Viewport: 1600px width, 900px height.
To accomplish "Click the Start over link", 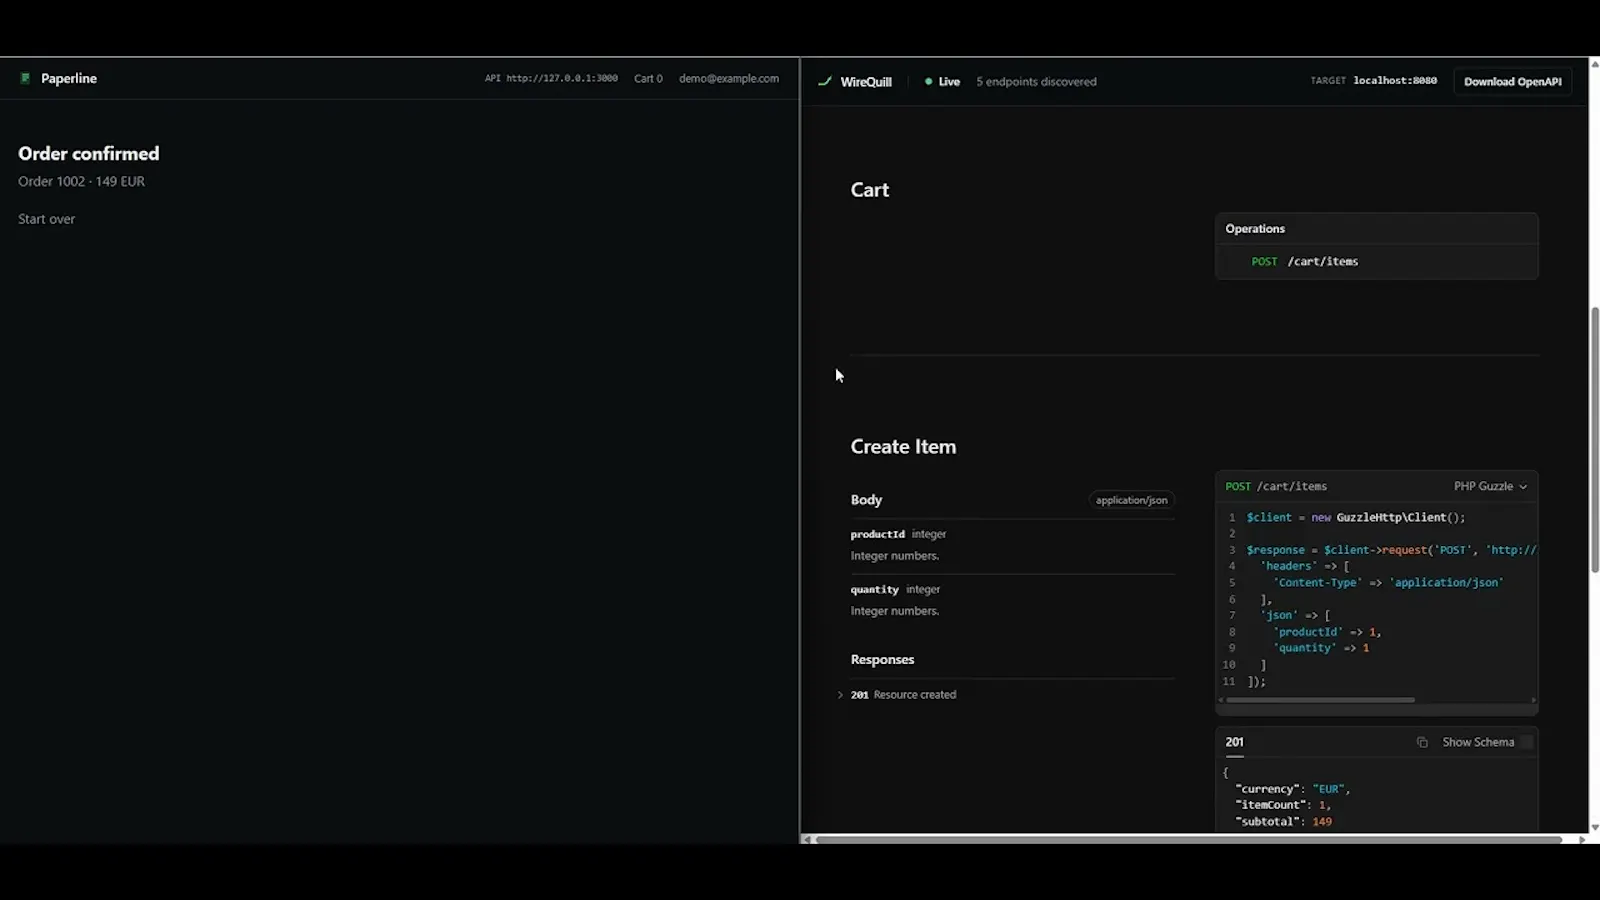I will tap(46, 219).
